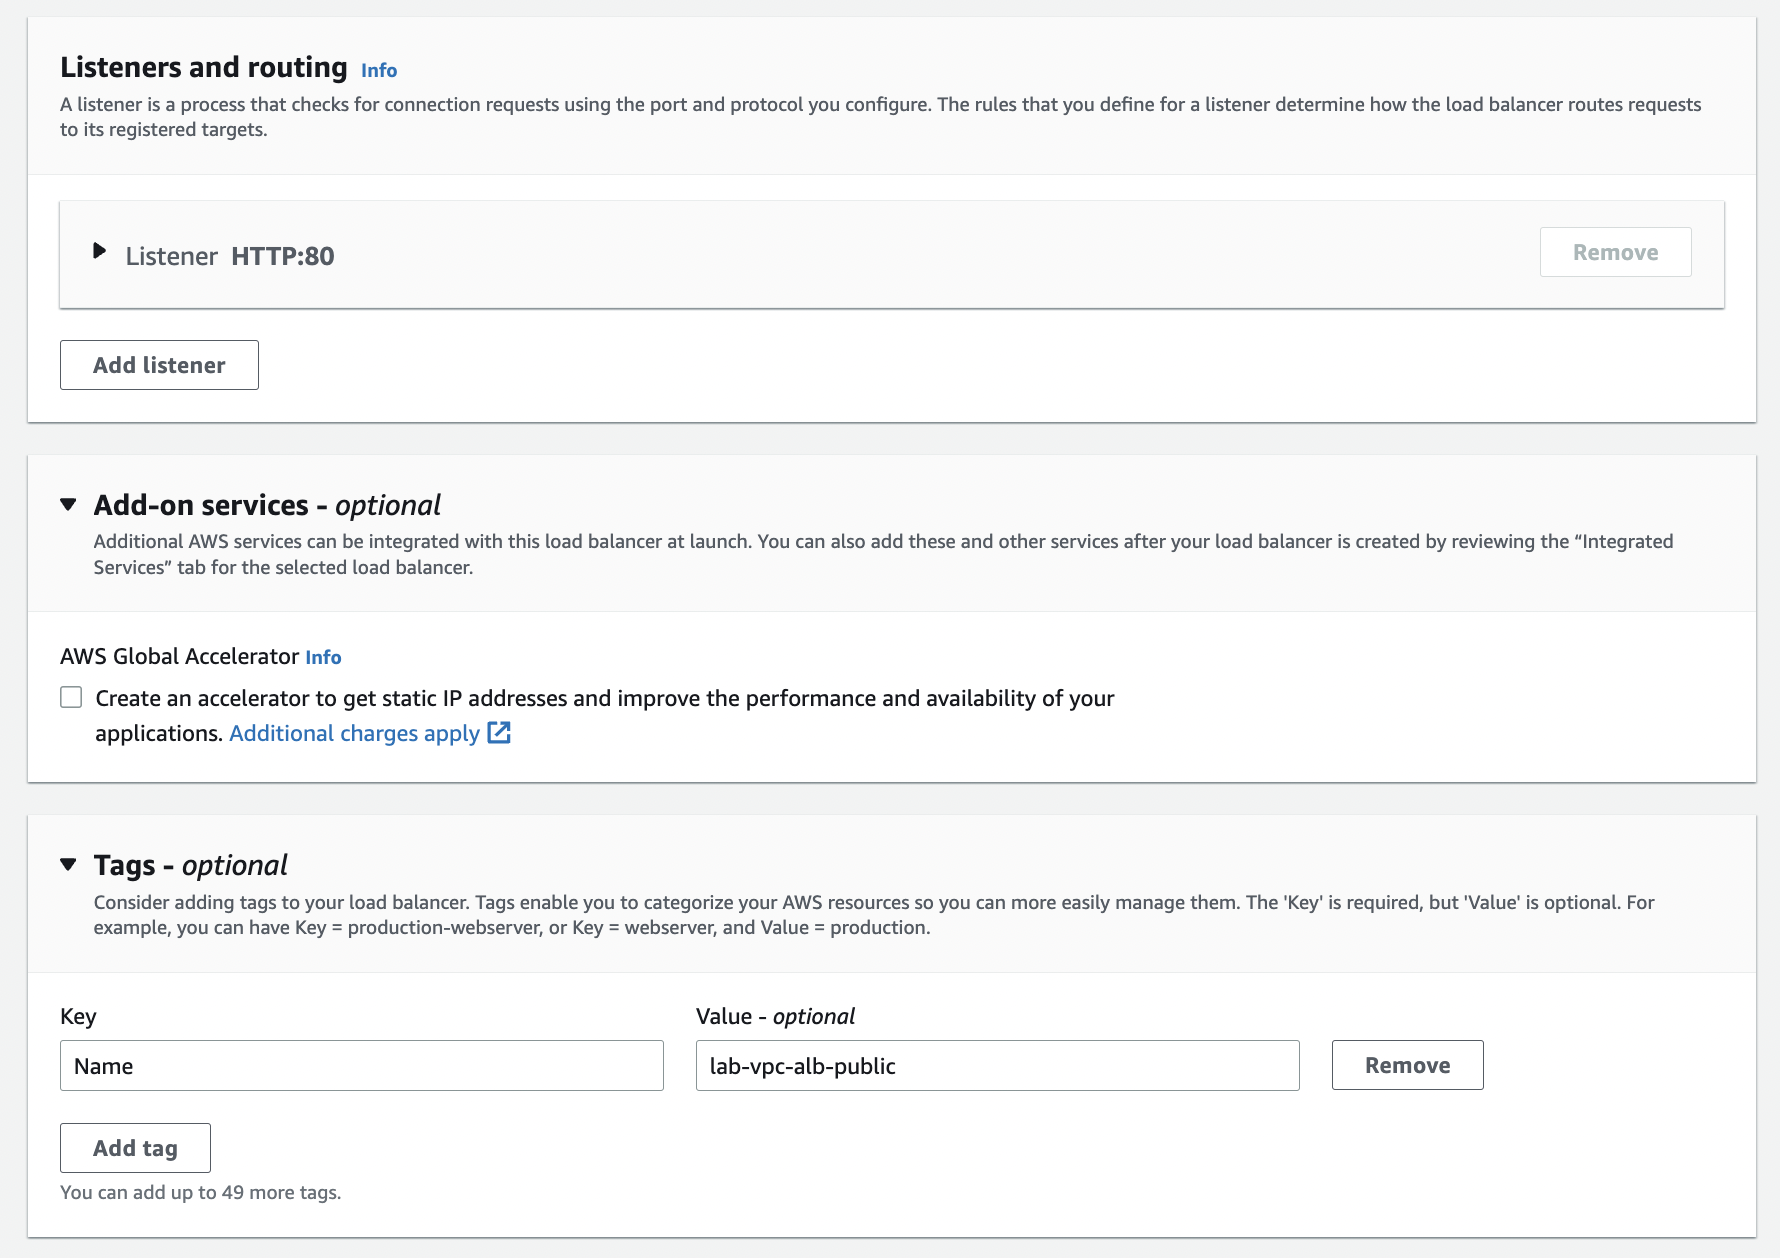Open Info next to AWS Global Accelerator
This screenshot has width=1780, height=1258.
[323, 657]
